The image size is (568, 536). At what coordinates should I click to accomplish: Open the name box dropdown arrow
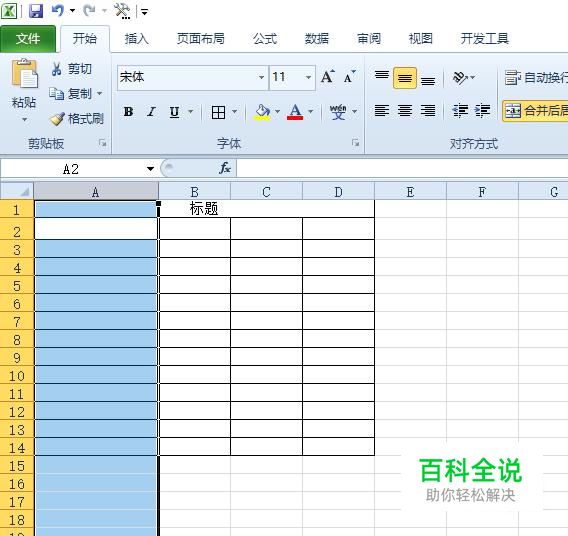150,169
